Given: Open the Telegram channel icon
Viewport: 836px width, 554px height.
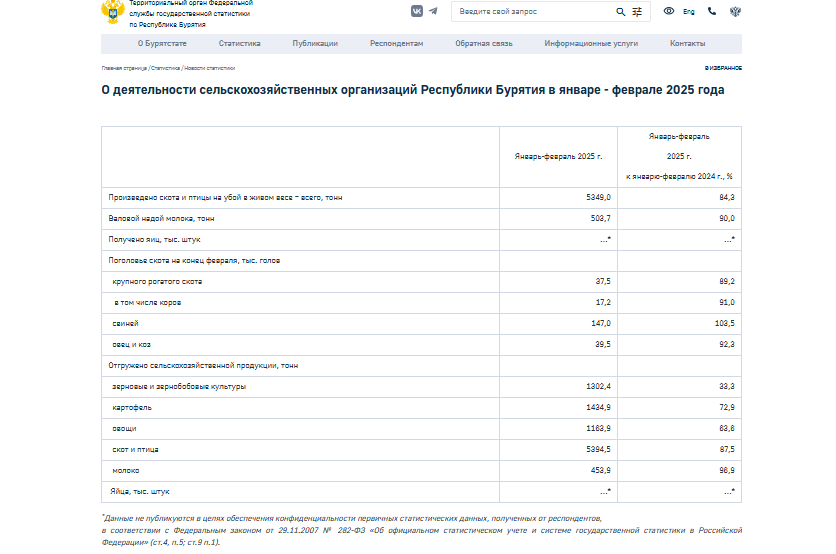Looking at the screenshot, I should pos(433,11).
